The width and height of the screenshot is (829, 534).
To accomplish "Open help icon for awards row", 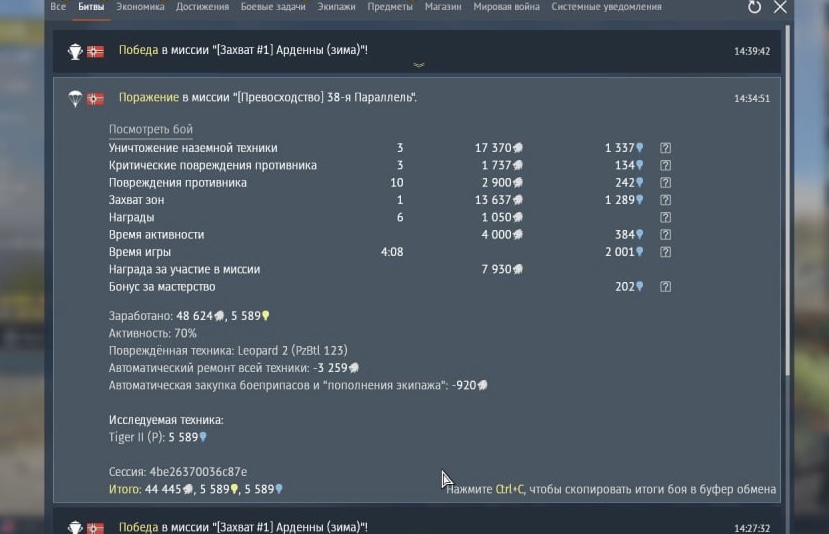I will pyautogui.click(x=666, y=217).
